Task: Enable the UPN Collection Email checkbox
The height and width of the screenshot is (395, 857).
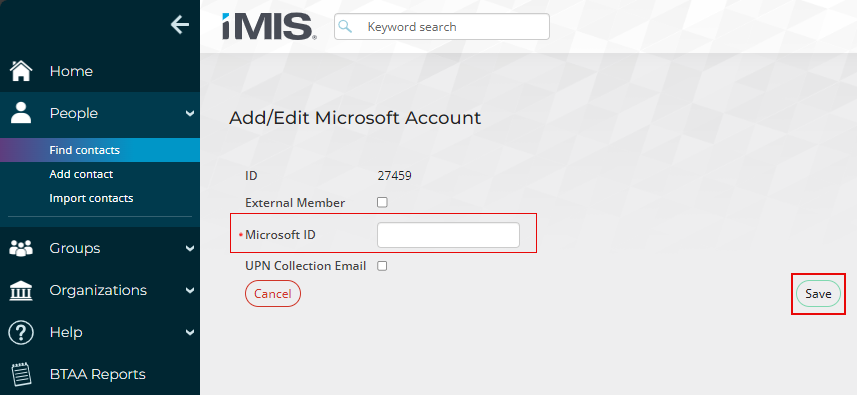Action: (x=382, y=266)
